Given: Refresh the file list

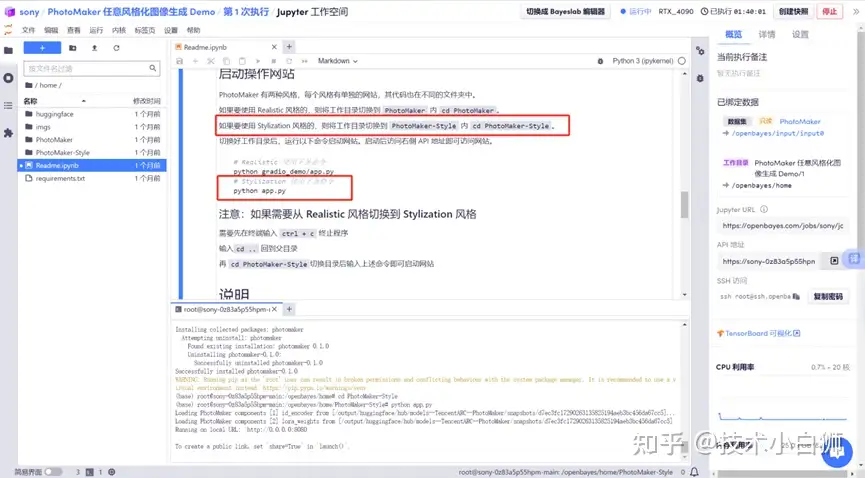Looking at the screenshot, I should (x=116, y=48).
